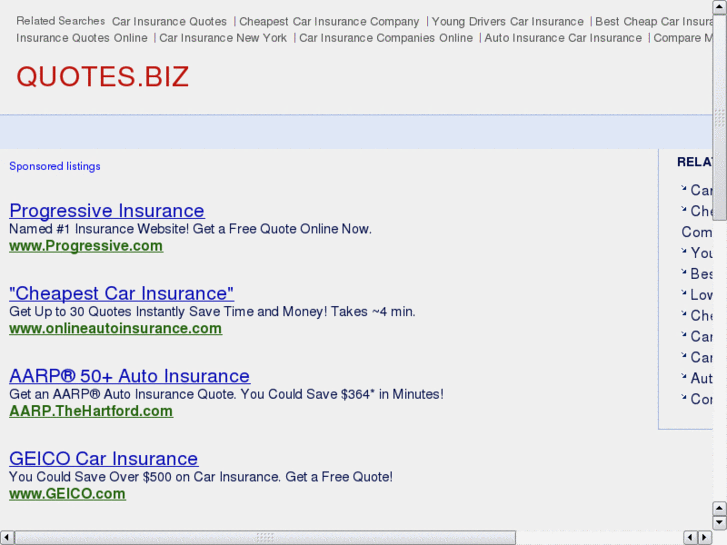The height and width of the screenshot is (545, 727).
Task: Click the "Related Searches" header label
Action: click(x=61, y=21)
